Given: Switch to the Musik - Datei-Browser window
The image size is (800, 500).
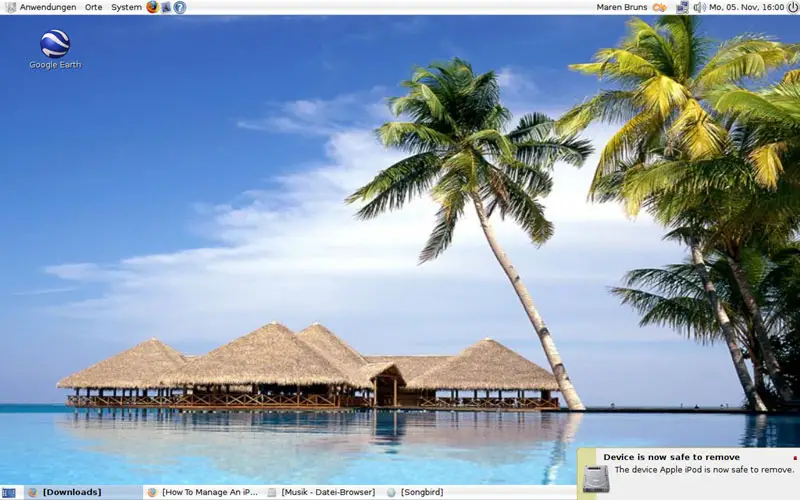Looking at the screenshot, I should (322, 492).
